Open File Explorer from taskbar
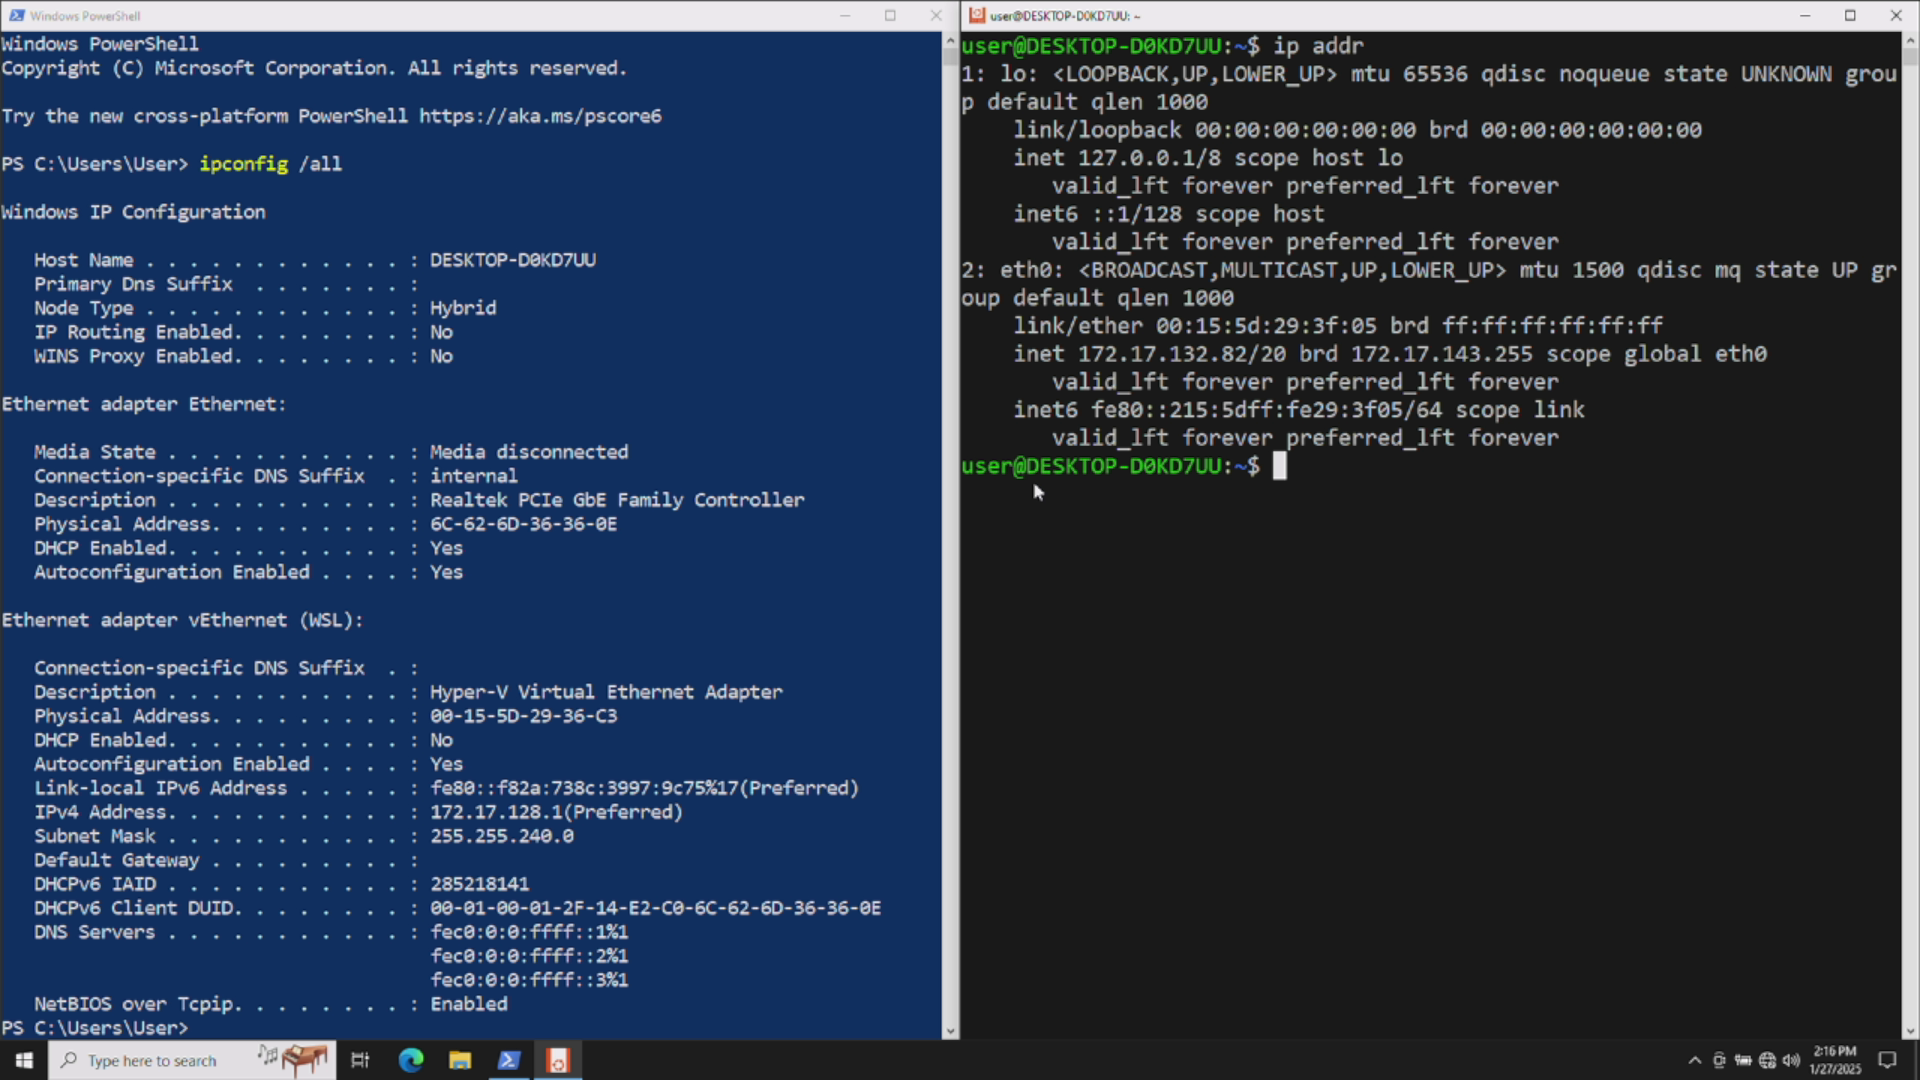 click(x=460, y=1060)
